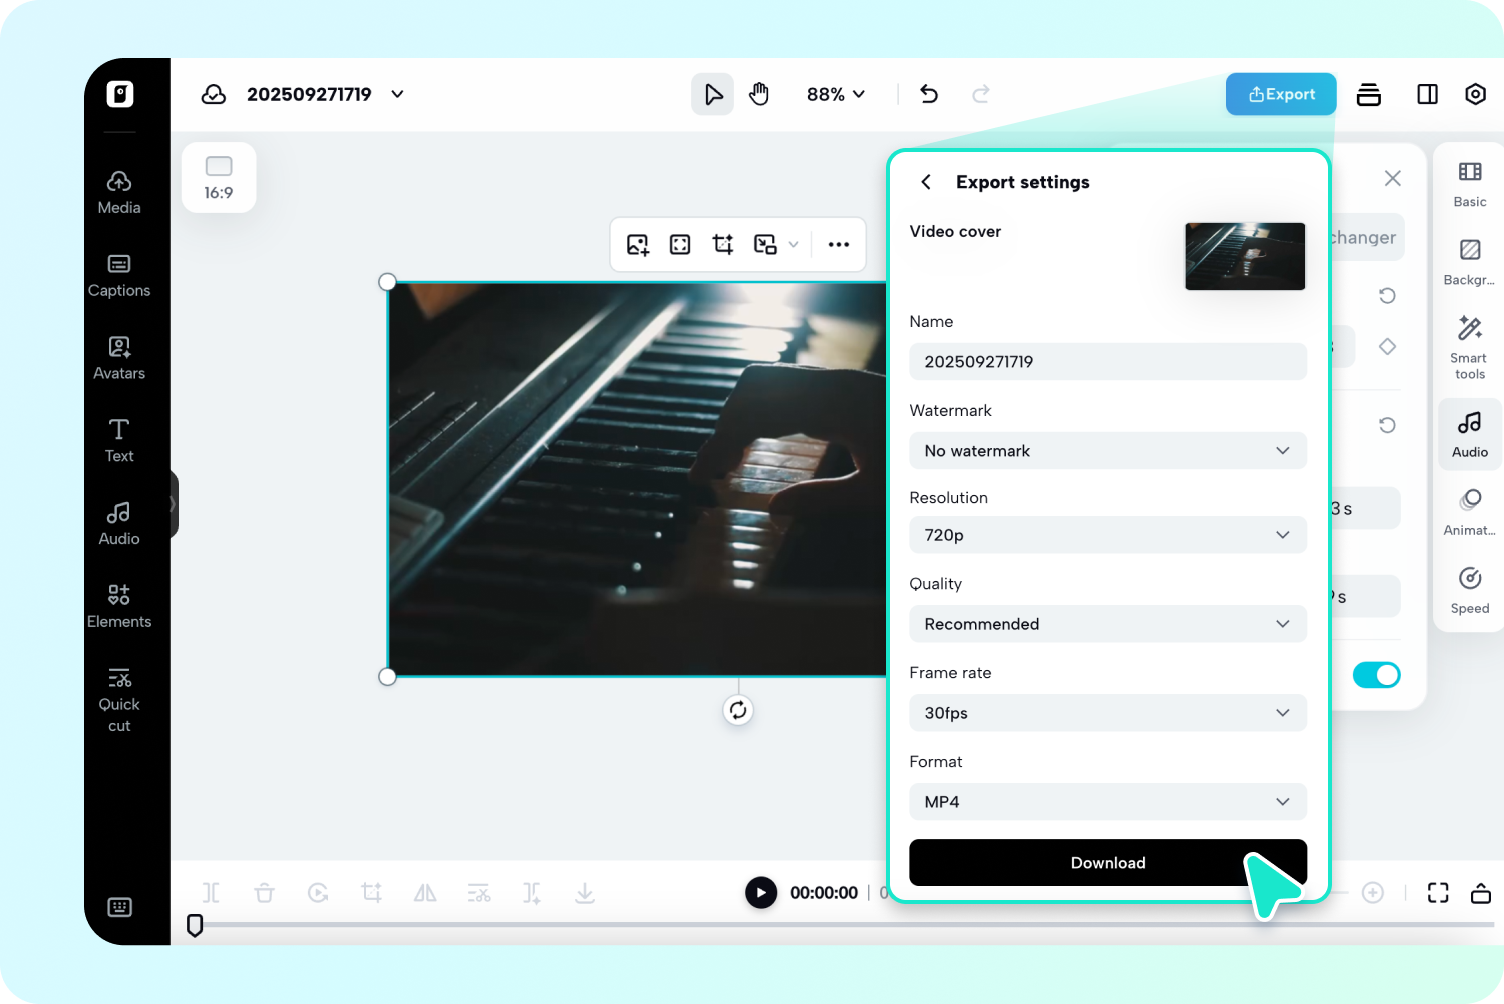Open the Smart tools tab
Viewport: 1504px width, 1004px height.
click(x=1470, y=348)
